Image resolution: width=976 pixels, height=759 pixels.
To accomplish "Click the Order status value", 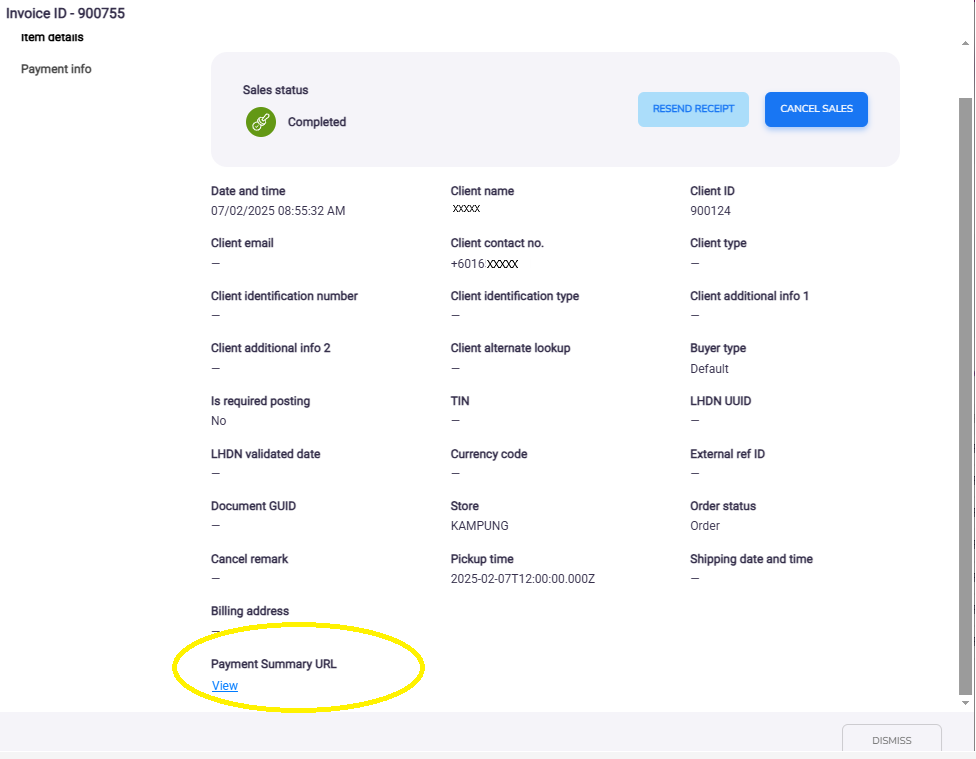I will click(x=703, y=525).
